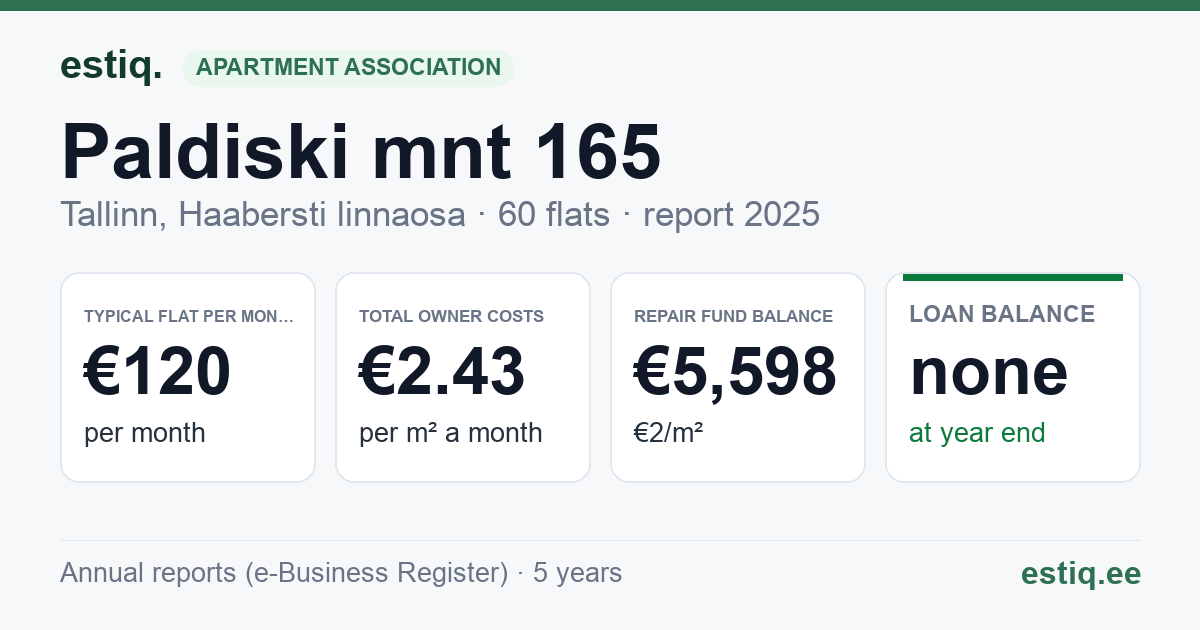
Task: Click the 'per m² a month' caption
Action: tap(451, 433)
